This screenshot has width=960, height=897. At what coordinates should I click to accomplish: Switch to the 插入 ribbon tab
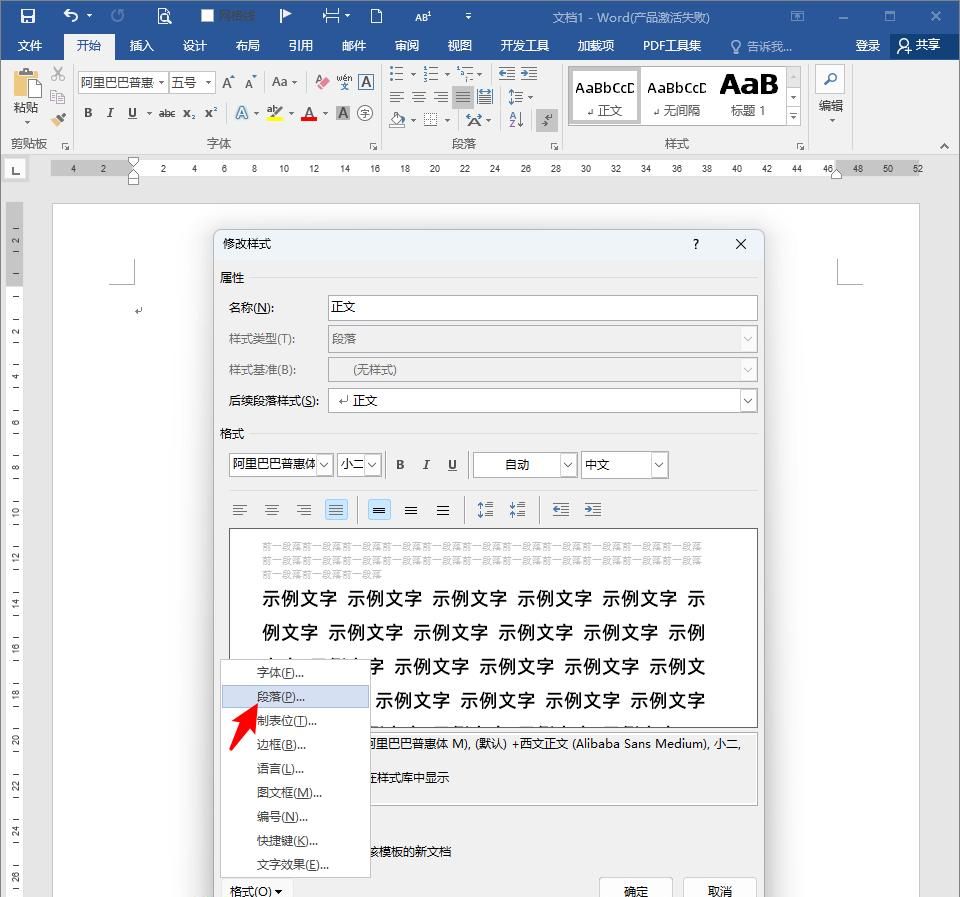point(141,45)
